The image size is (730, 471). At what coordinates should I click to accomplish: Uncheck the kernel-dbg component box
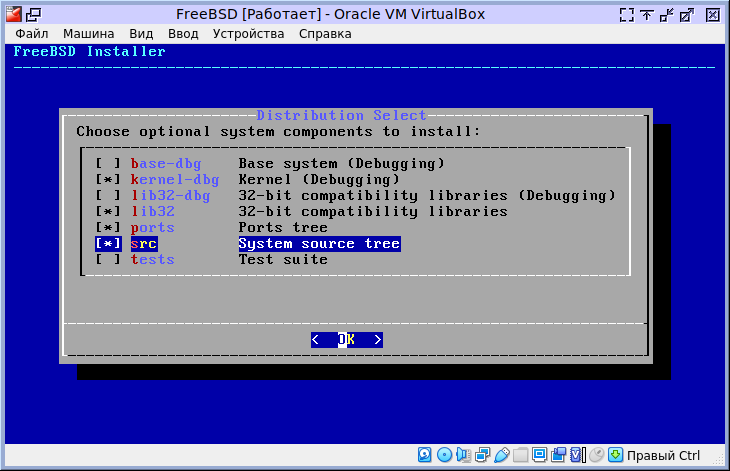tap(108, 179)
